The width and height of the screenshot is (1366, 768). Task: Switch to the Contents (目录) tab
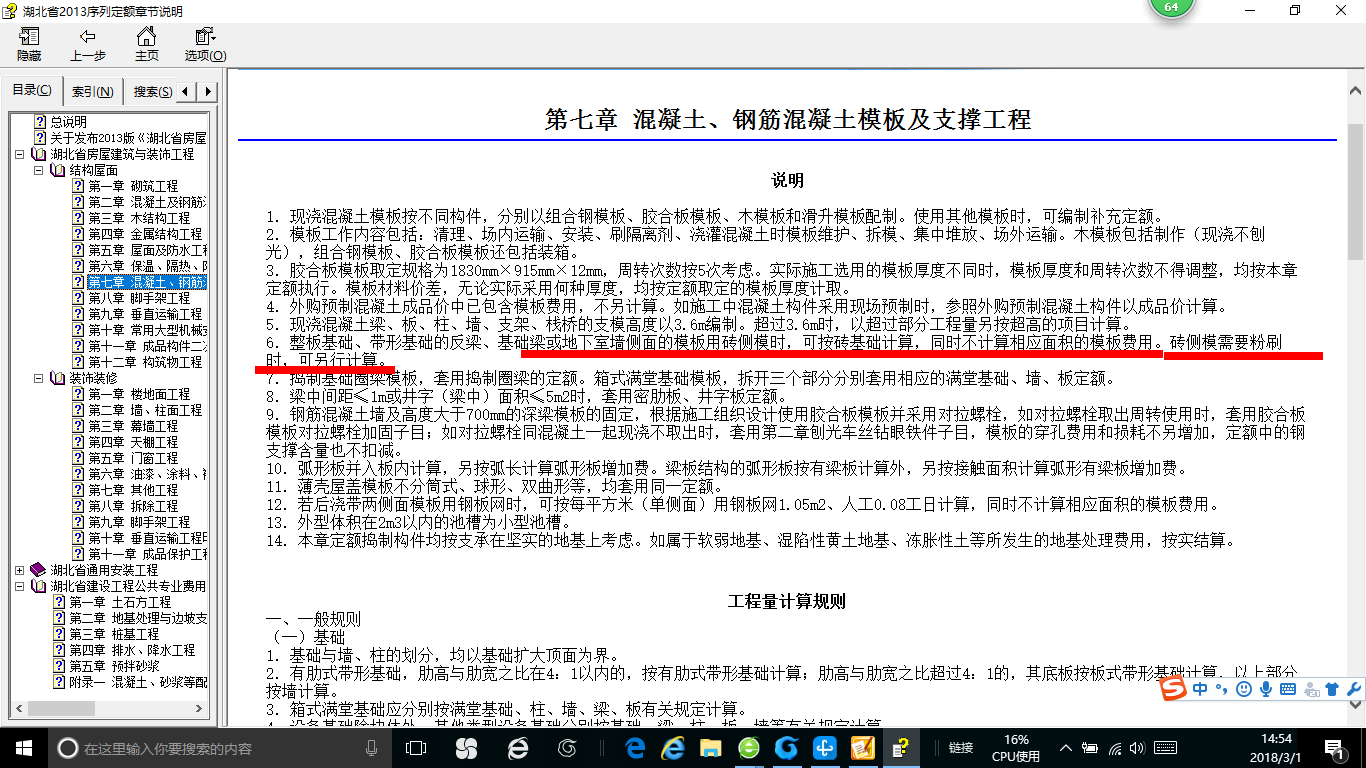pyautogui.click(x=32, y=91)
